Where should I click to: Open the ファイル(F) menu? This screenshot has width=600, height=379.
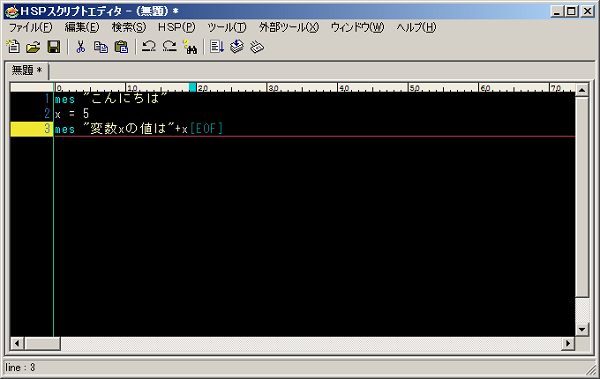coord(30,27)
